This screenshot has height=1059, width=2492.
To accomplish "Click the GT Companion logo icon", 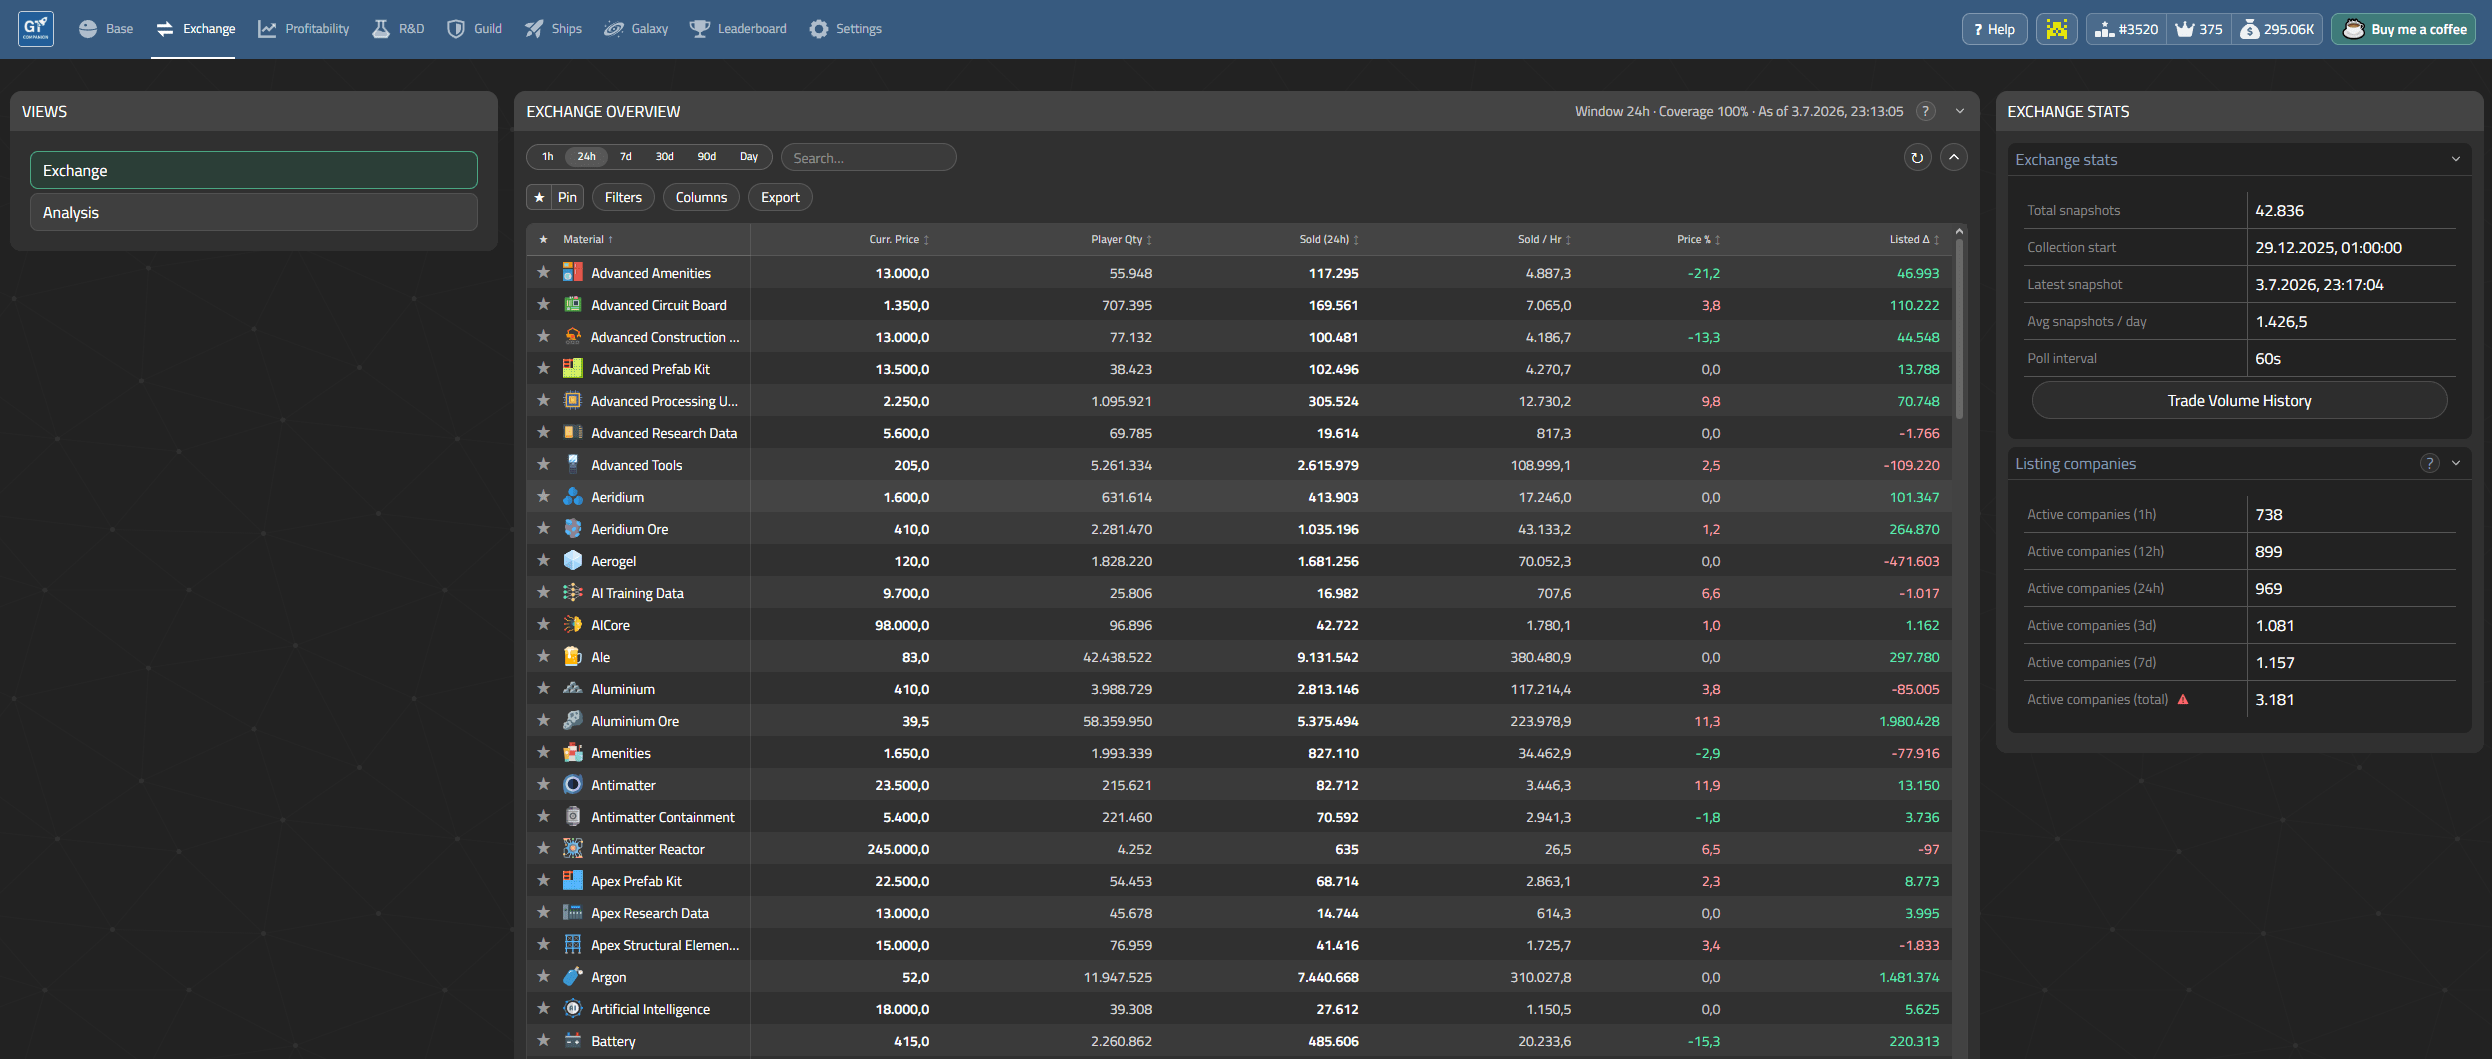I will [x=36, y=29].
